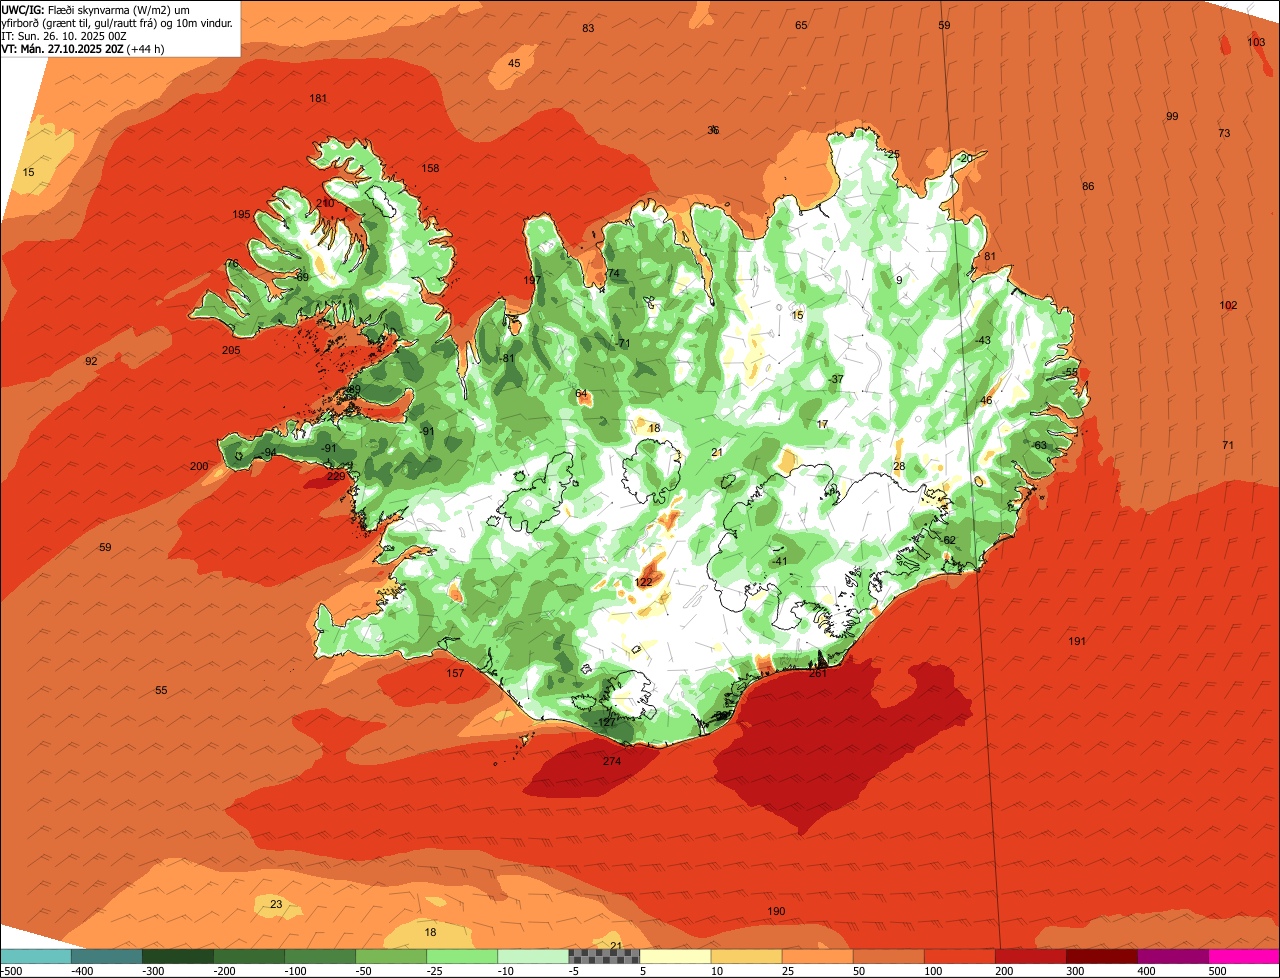Screen dimensions: 1280x978
Task: Click the value 197 in the northern fjord
Action: pyautogui.click(x=532, y=280)
